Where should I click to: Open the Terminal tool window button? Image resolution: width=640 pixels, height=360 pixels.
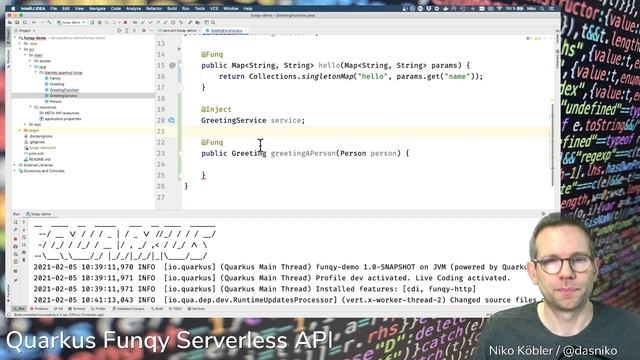coord(77,309)
